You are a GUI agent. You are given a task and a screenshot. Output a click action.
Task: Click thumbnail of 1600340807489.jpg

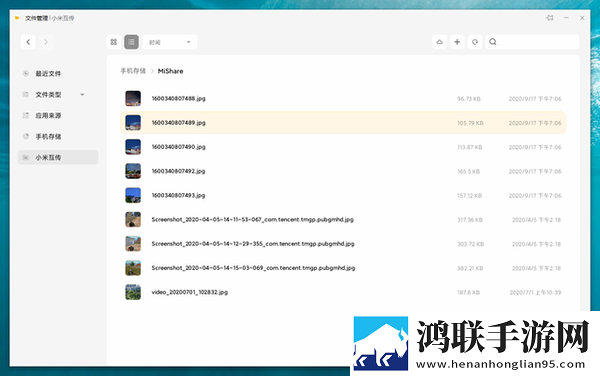[x=133, y=123]
